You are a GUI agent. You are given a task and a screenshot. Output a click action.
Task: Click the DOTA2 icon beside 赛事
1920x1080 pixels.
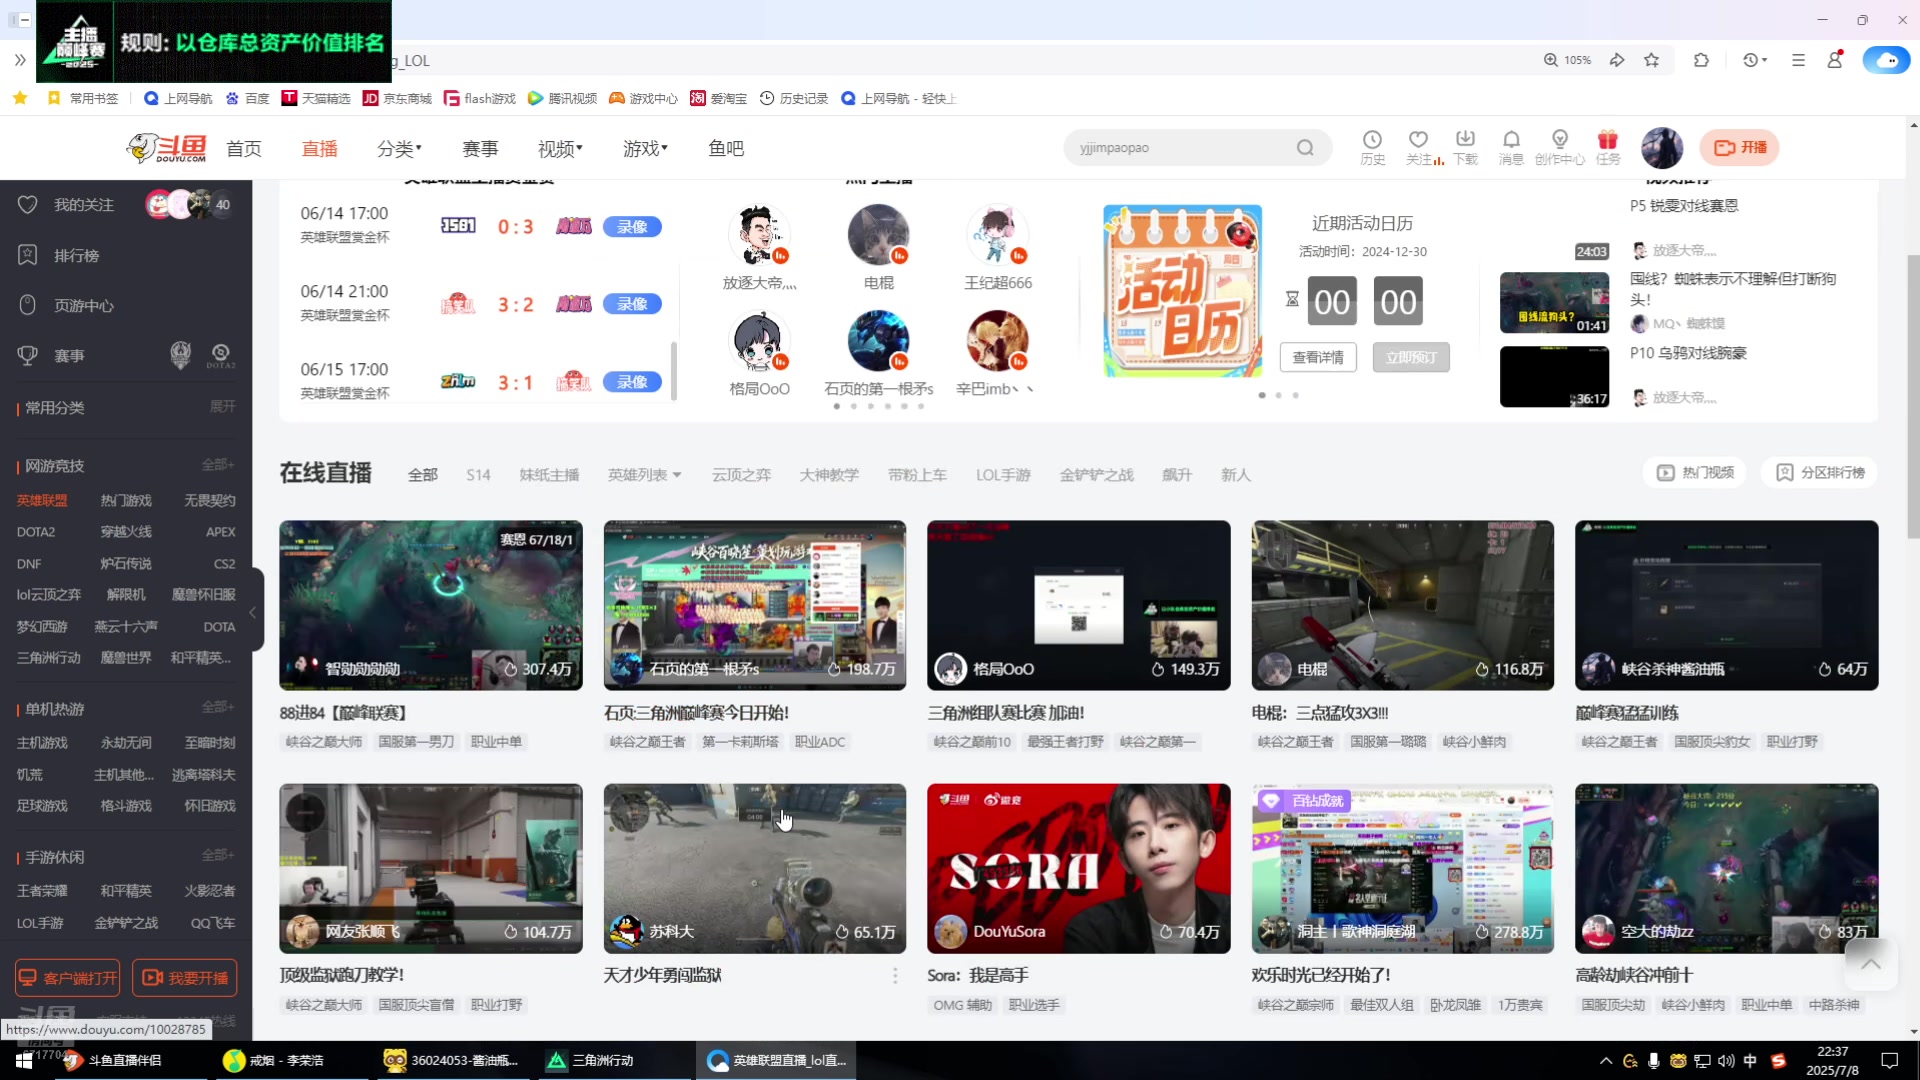click(x=221, y=355)
